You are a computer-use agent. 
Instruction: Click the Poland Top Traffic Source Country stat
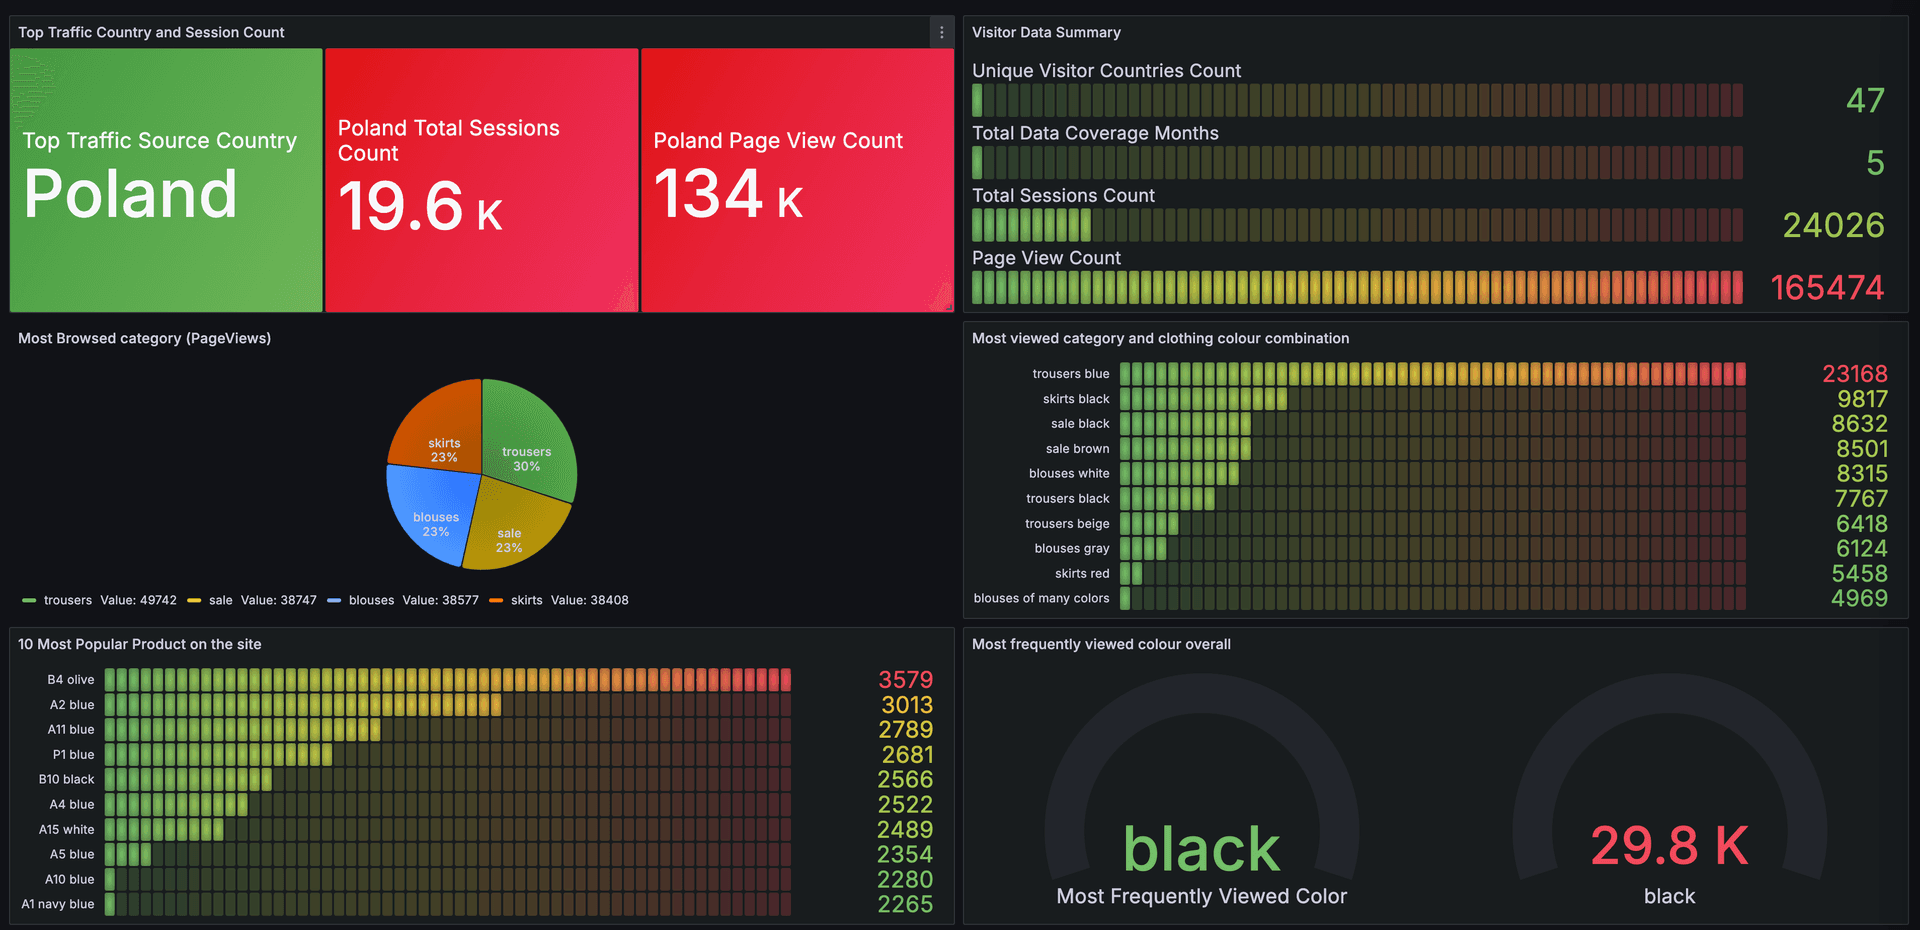165,180
